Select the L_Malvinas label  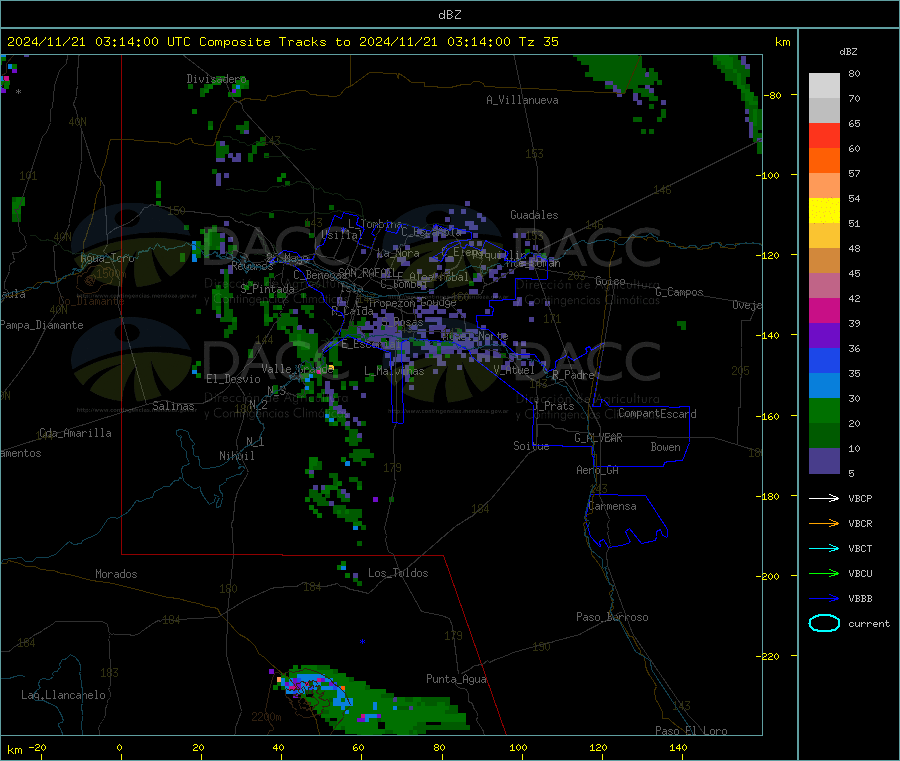pyautogui.click(x=394, y=371)
